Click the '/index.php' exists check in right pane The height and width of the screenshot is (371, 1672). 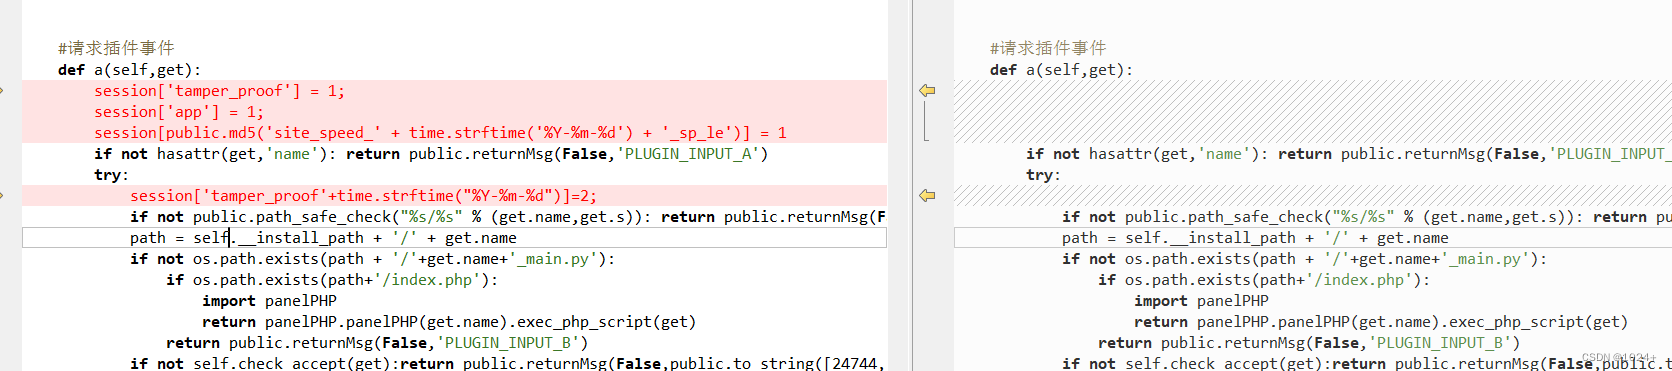pos(1264,280)
